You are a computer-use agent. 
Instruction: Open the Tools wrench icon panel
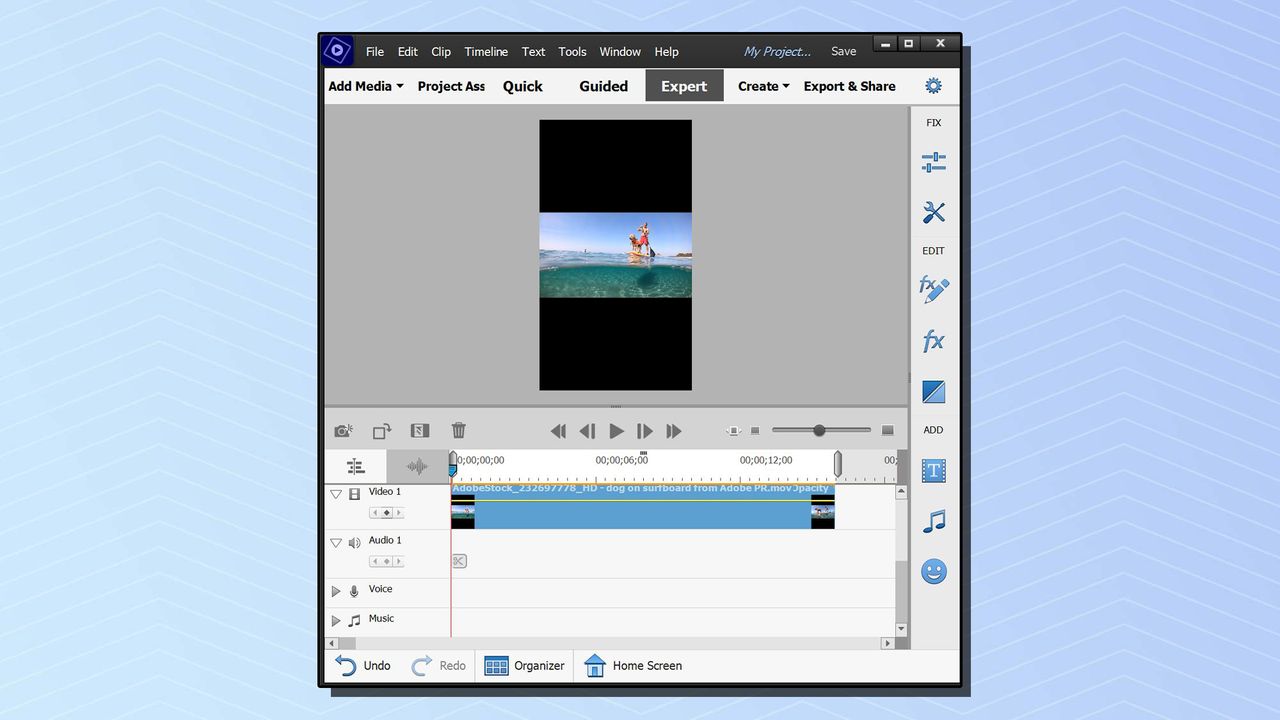933,212
